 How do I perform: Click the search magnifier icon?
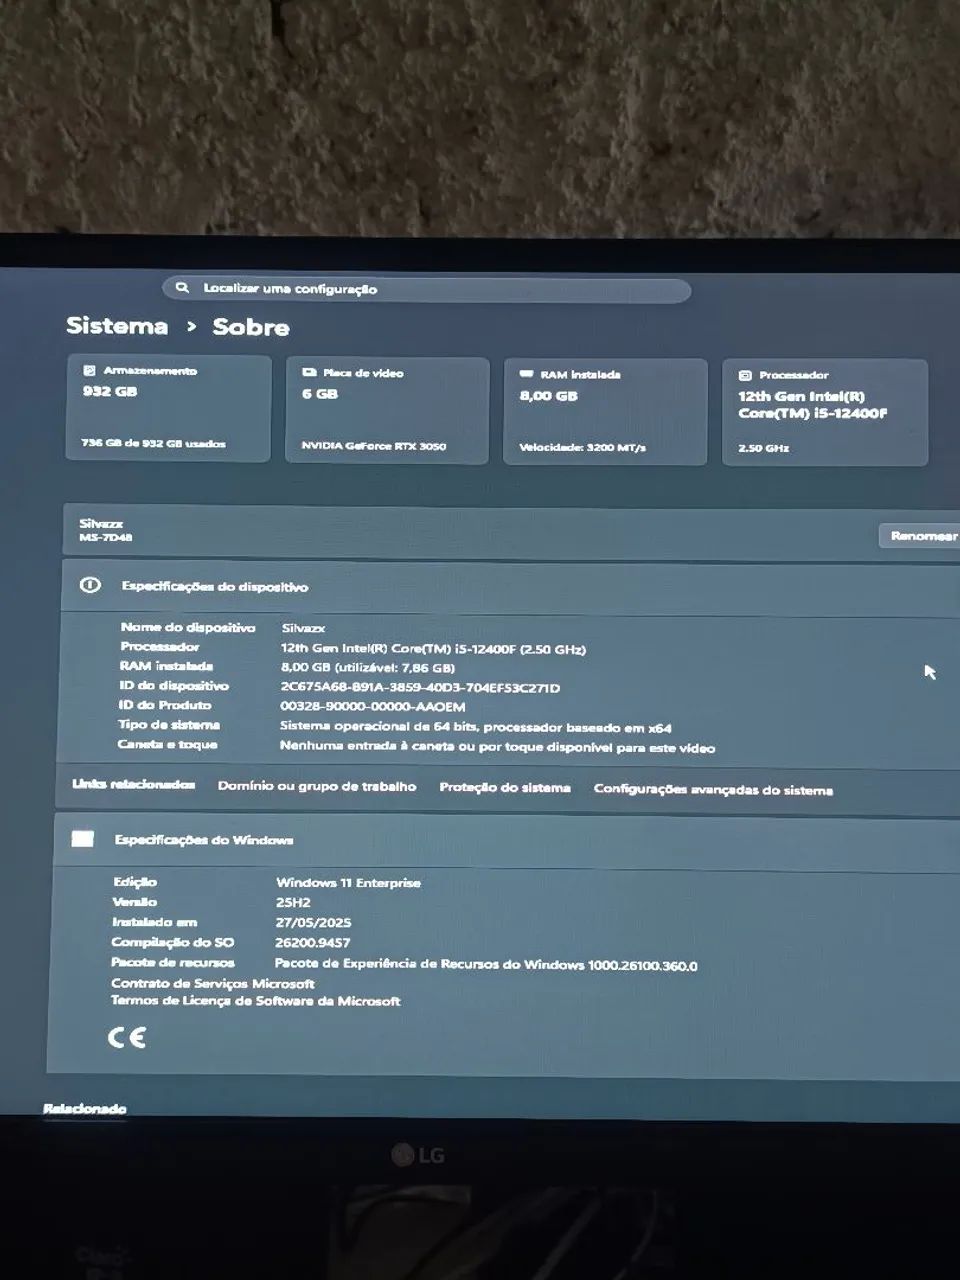(182, 287)
